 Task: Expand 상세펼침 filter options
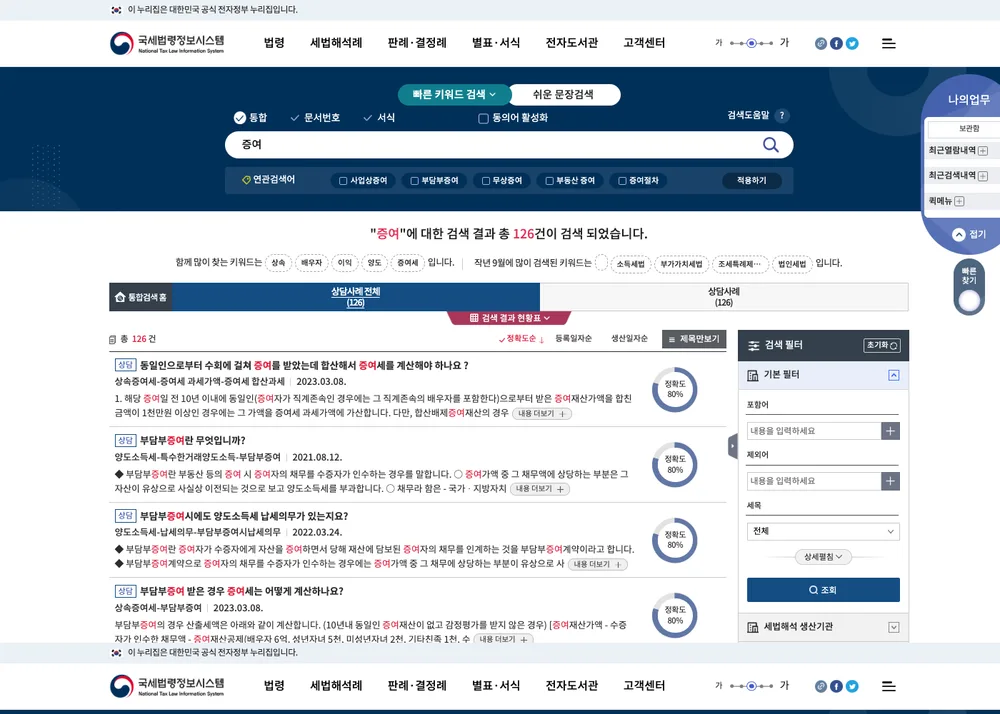coord(823,557)
